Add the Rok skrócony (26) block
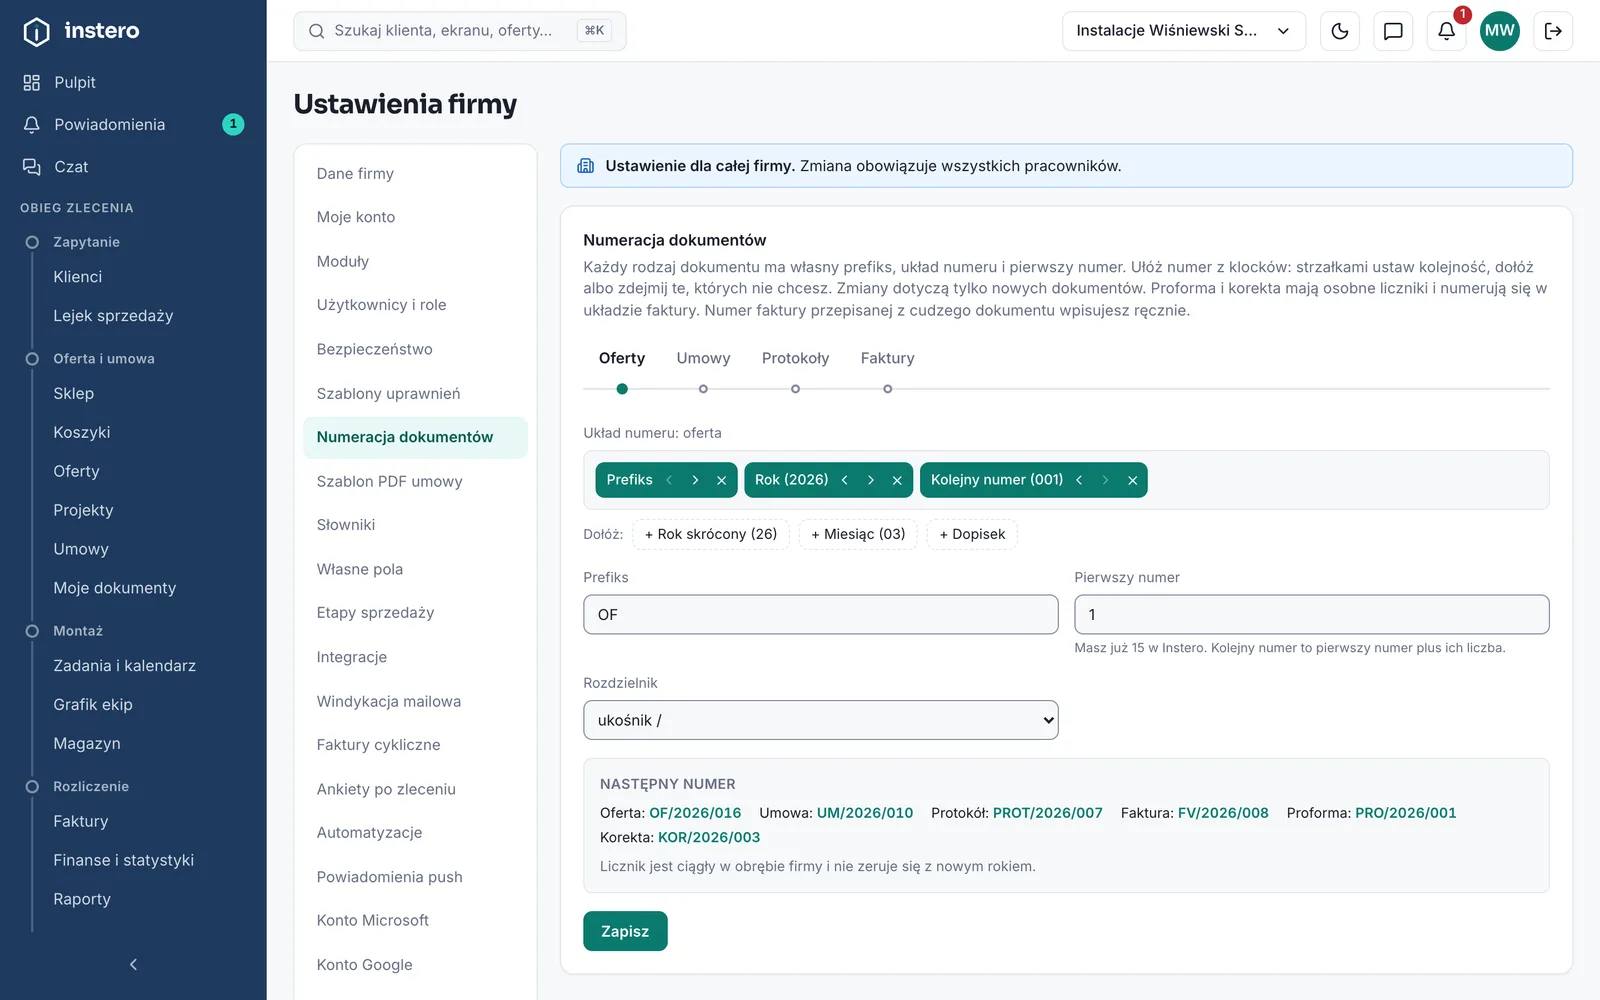The width and height of the screenshot is (1600, 1000). 711,534
